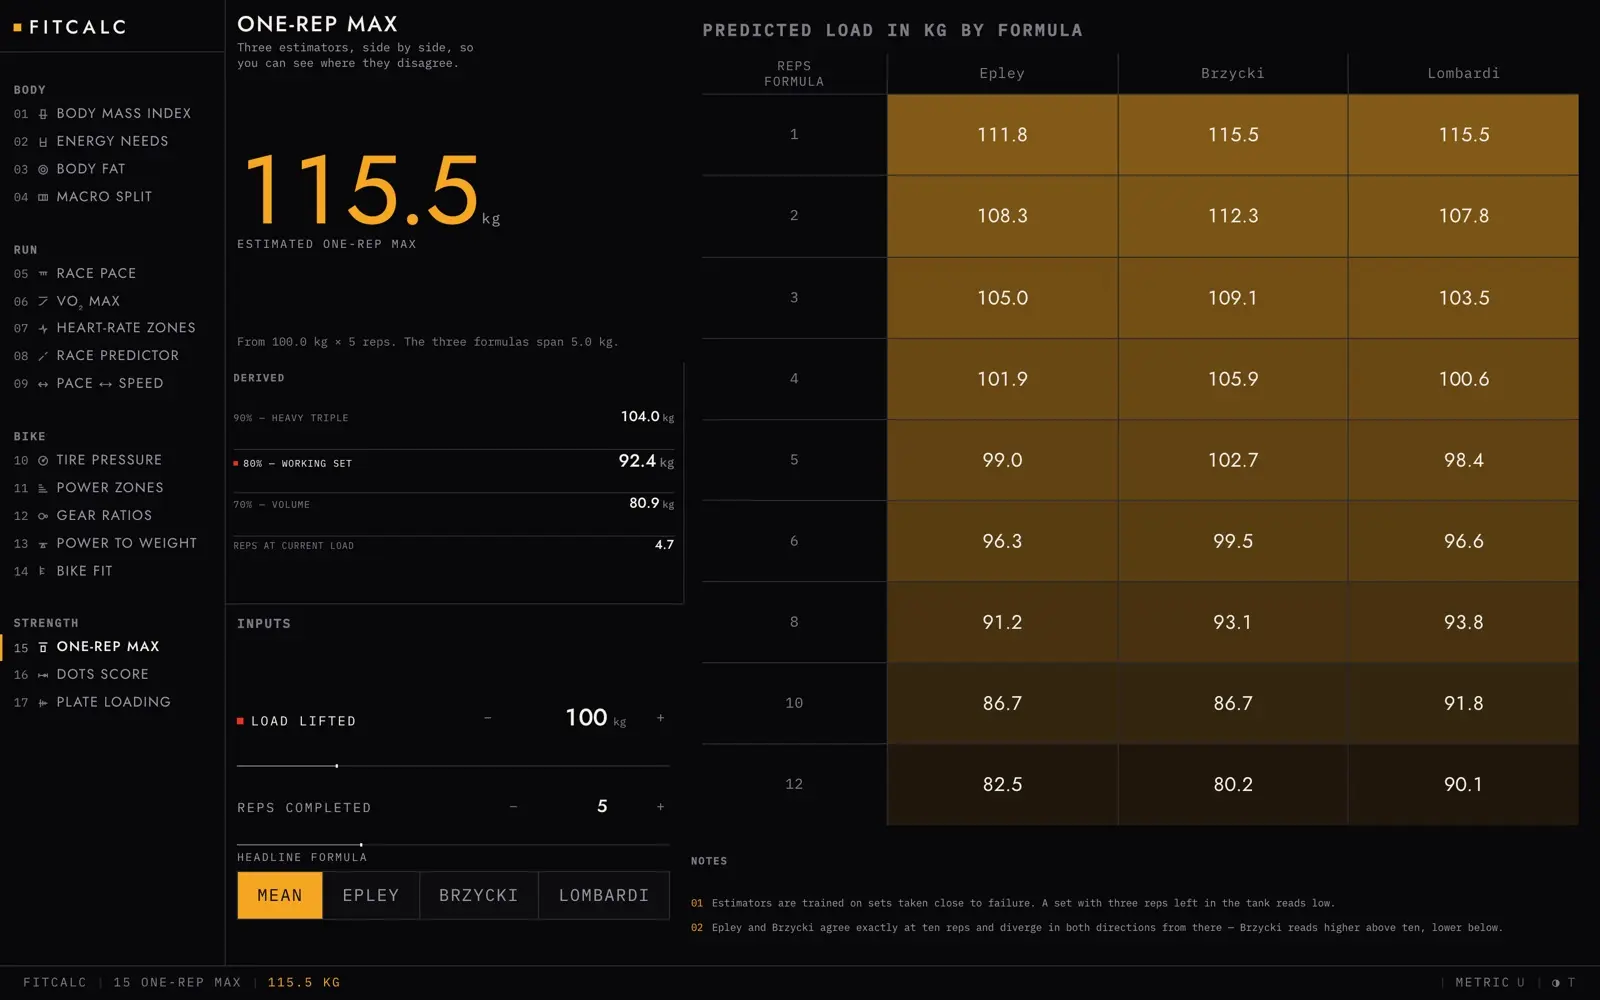
Task: Click the DOTS Score sidebar icon
Action: [43, 675]
